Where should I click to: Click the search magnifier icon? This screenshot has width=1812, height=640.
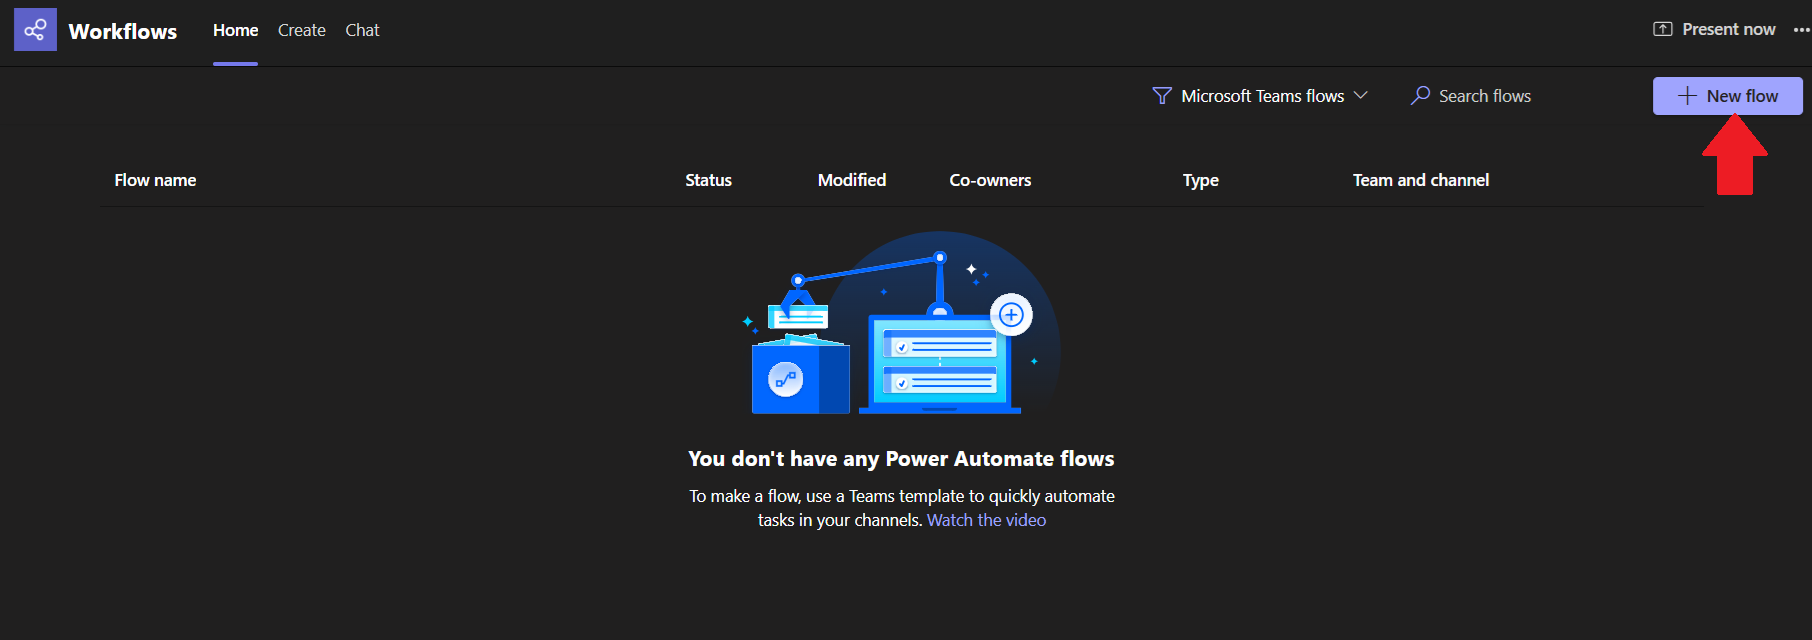[x=1420, y=96]
